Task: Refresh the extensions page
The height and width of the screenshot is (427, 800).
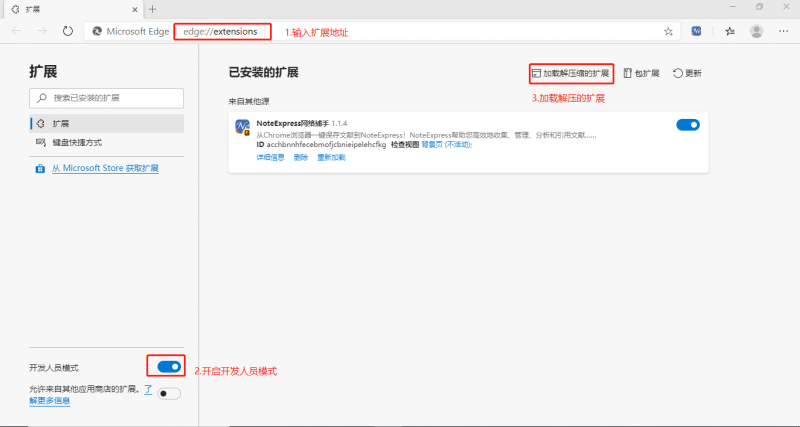Action: click(68, 31)
